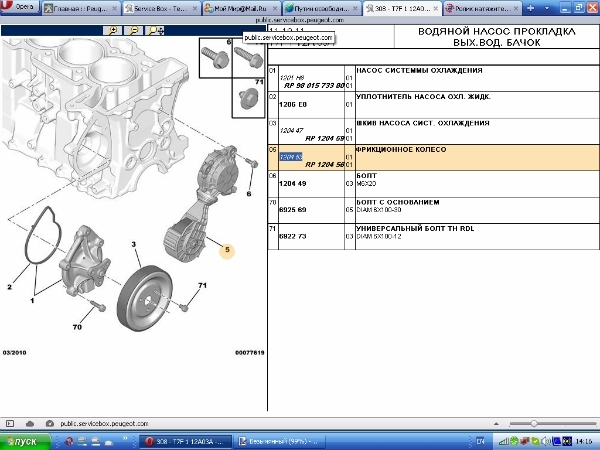The width and height of the screenshot is (600, 450).
Task: Click the volume speaker tray icon
Action: (x=546, y=442)
